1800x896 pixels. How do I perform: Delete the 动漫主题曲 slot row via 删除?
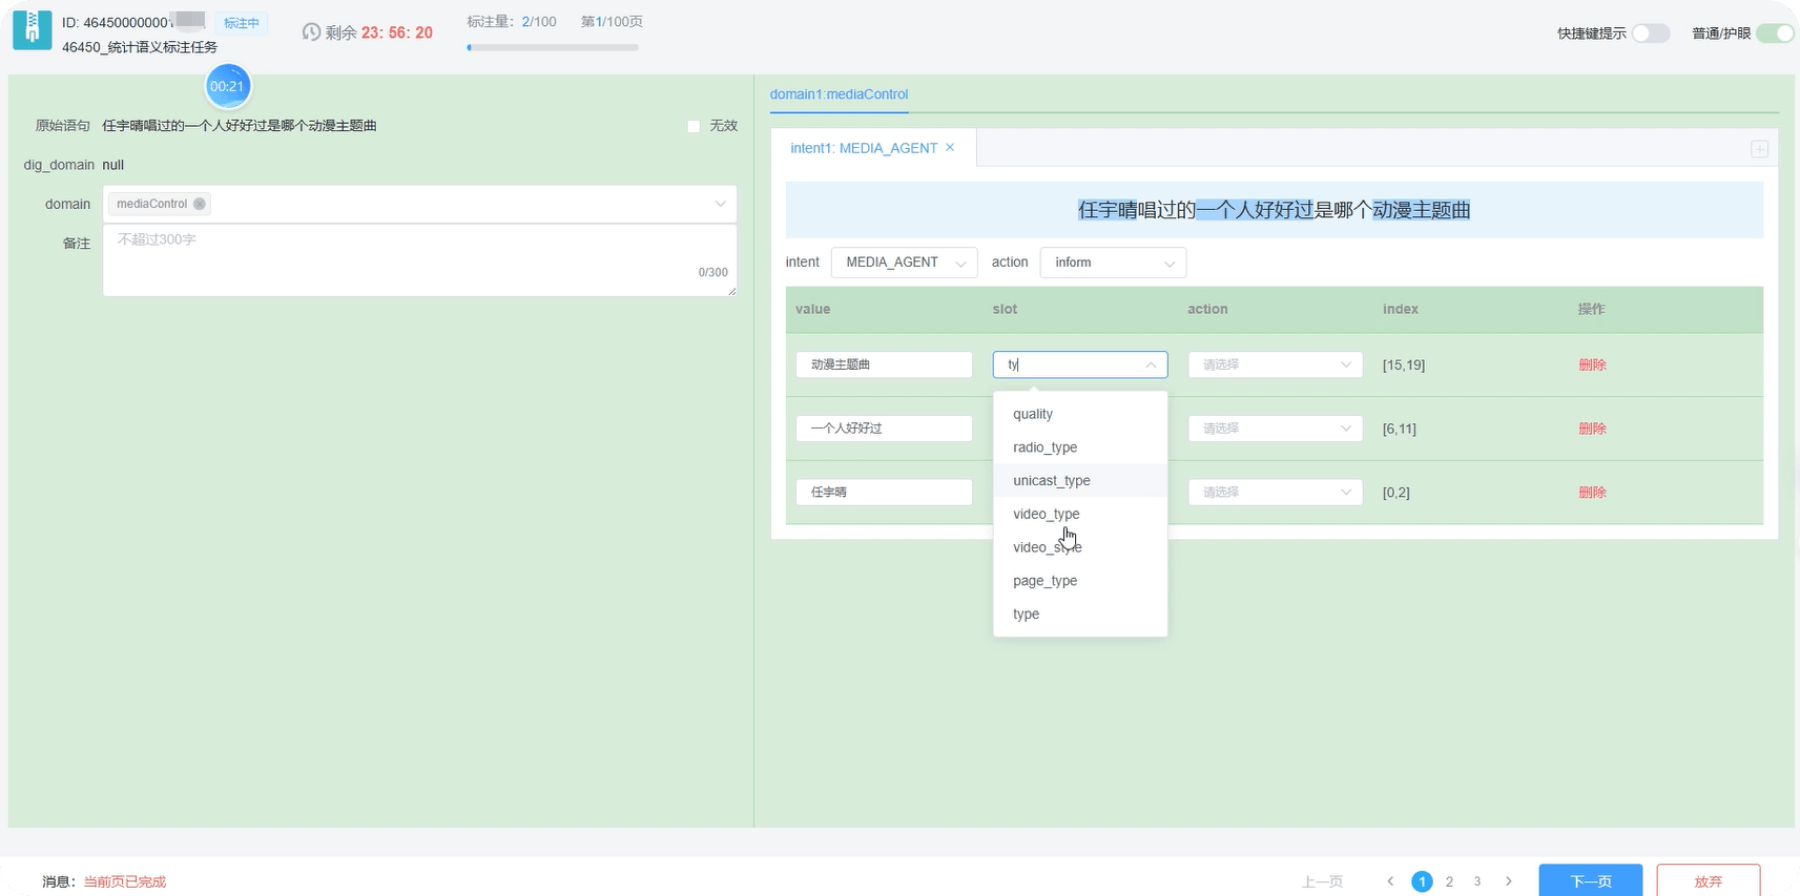1592,365
